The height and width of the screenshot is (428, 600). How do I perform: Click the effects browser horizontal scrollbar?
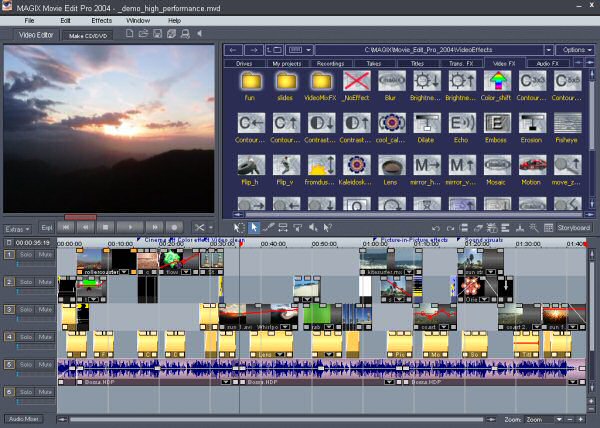[414, 215]
